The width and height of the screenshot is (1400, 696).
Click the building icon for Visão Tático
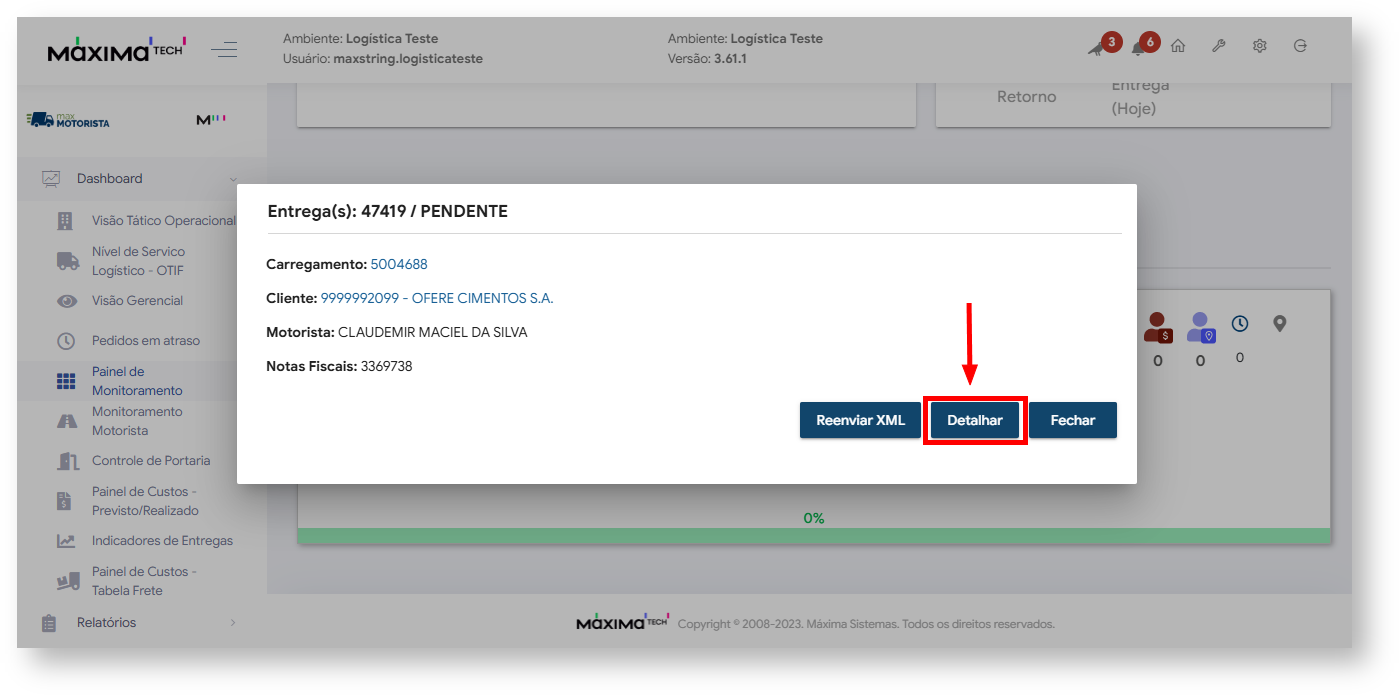pyautogui.click(x=66, y=221)
